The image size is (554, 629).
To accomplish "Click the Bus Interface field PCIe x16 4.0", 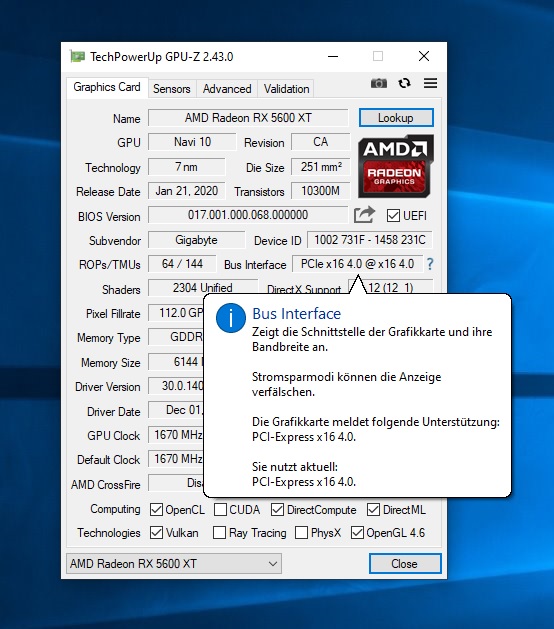I will click(x=357, y=264).
